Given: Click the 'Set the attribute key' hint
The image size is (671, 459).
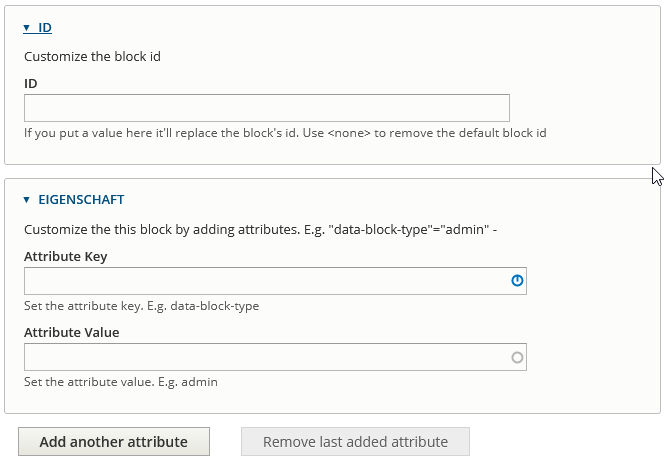Looking at the screenshot, I should tap(141, 306).
